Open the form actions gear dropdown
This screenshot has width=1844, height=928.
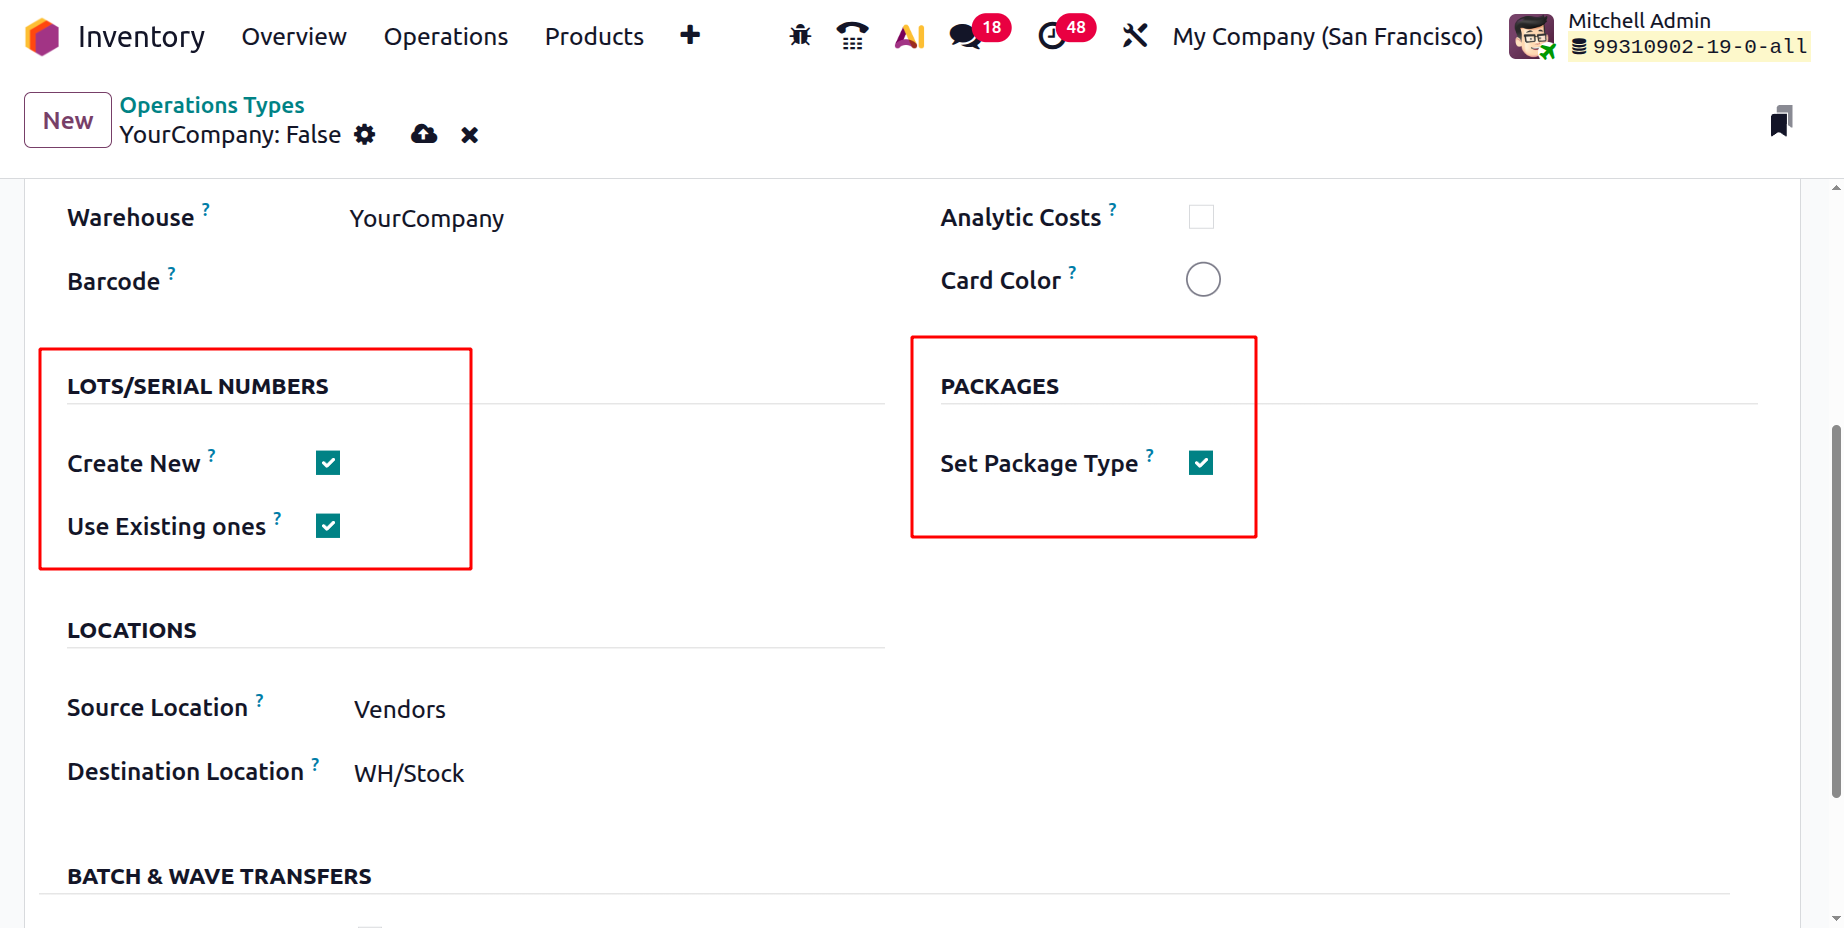365,135
